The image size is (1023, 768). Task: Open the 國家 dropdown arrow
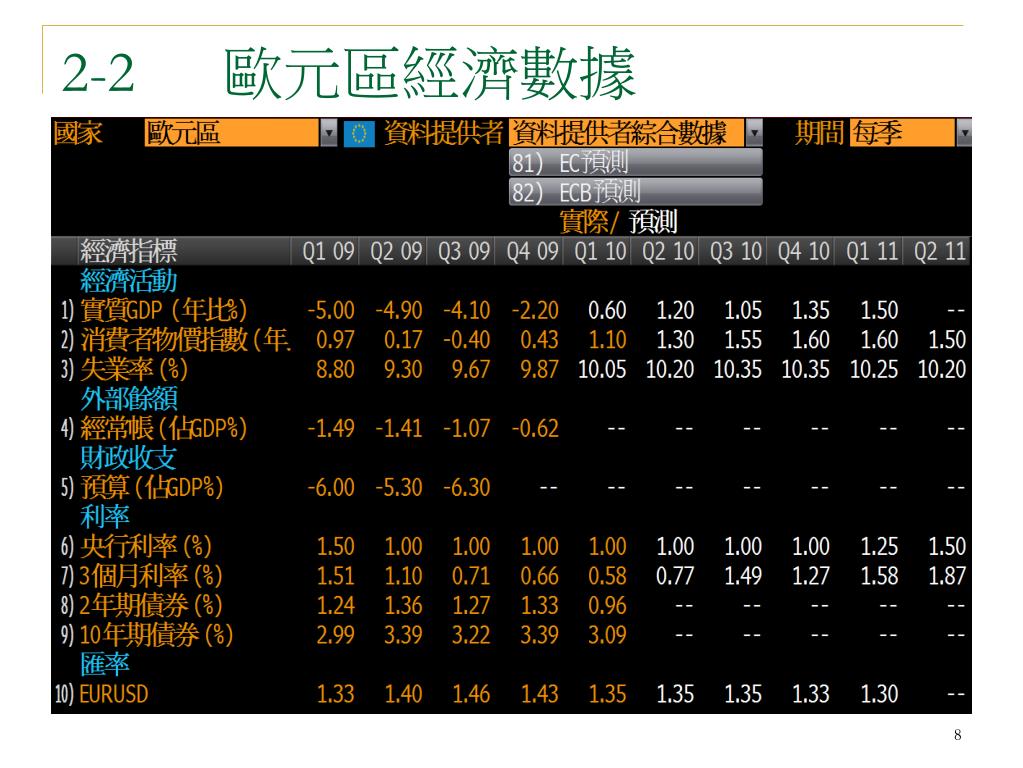(x=329, y=133)
